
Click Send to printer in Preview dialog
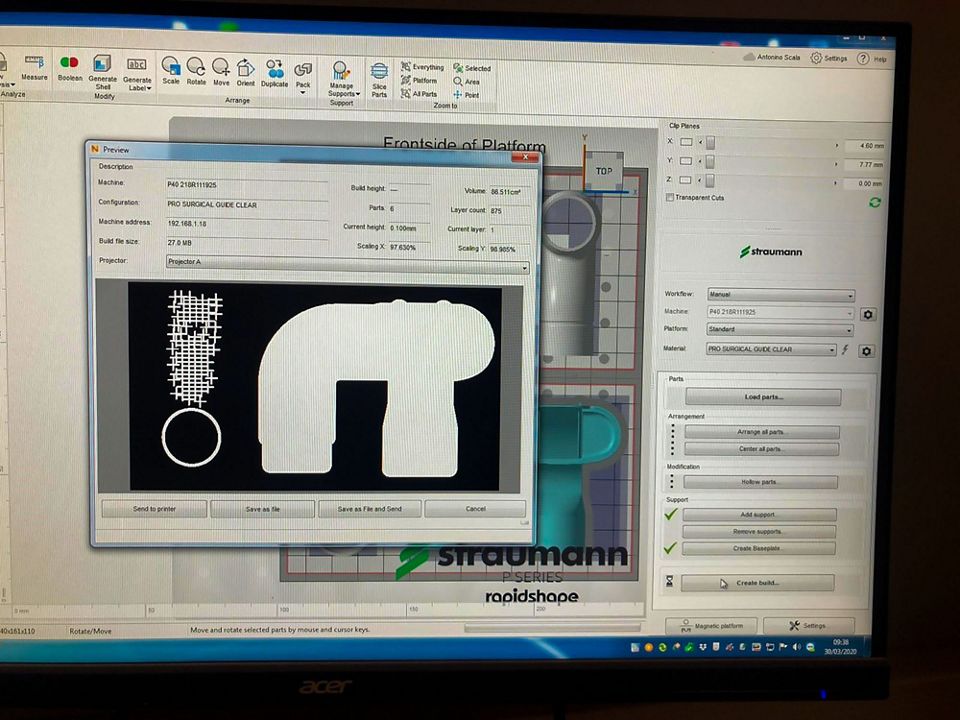coord(154,509)
